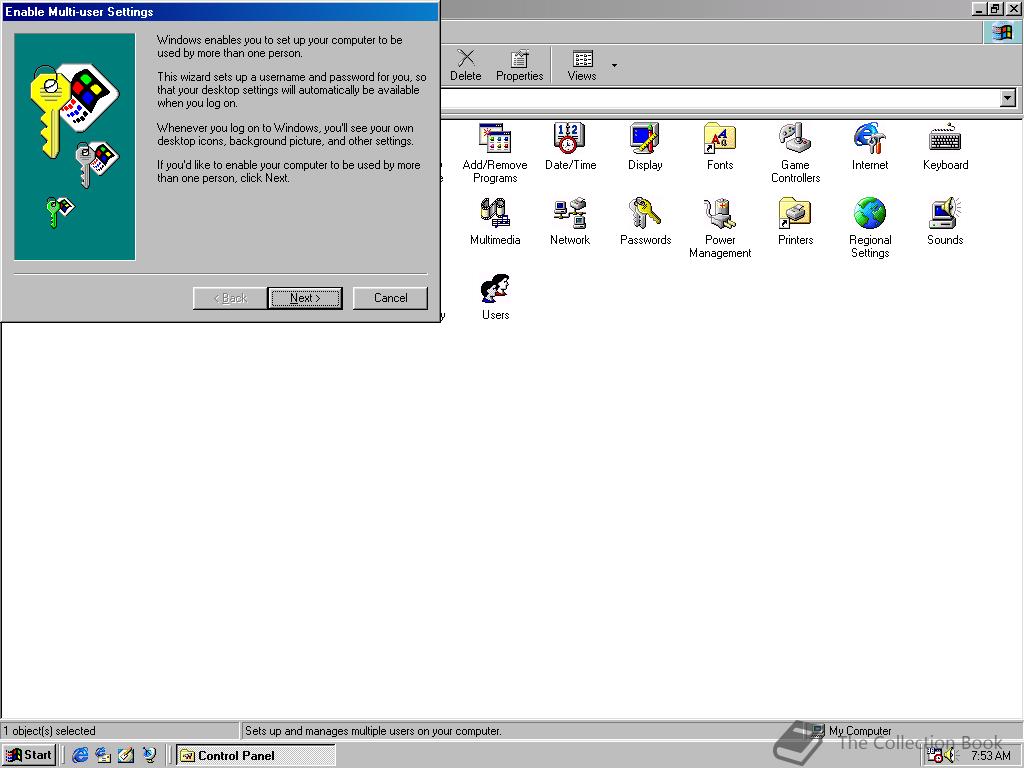Select the Keyboard icon
1024x768 pixels.
945,146
